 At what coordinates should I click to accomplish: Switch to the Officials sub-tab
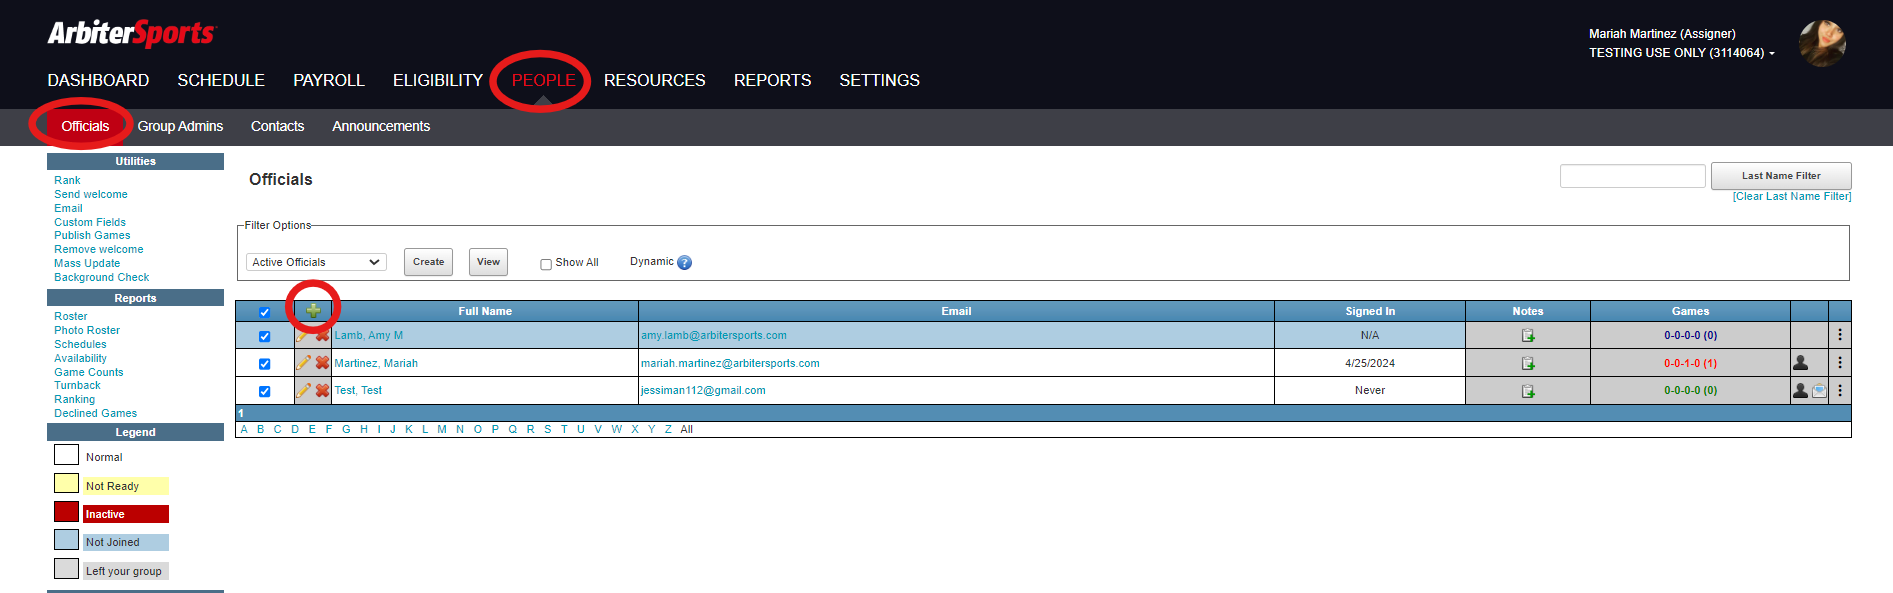tap(85, 126)
